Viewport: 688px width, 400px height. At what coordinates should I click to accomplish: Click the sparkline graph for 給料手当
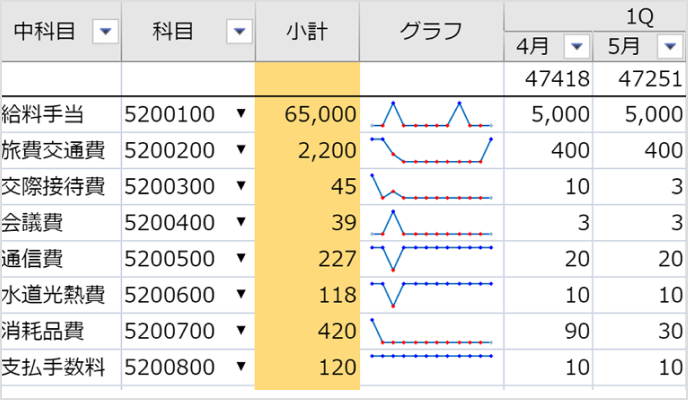pyautogui.click(x=431, y=114)
